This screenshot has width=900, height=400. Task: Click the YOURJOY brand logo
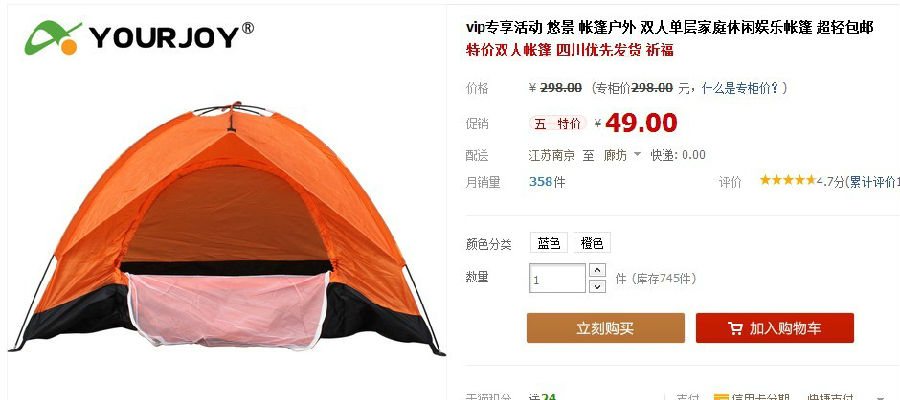pyautogui.click(x=138, y=37)
